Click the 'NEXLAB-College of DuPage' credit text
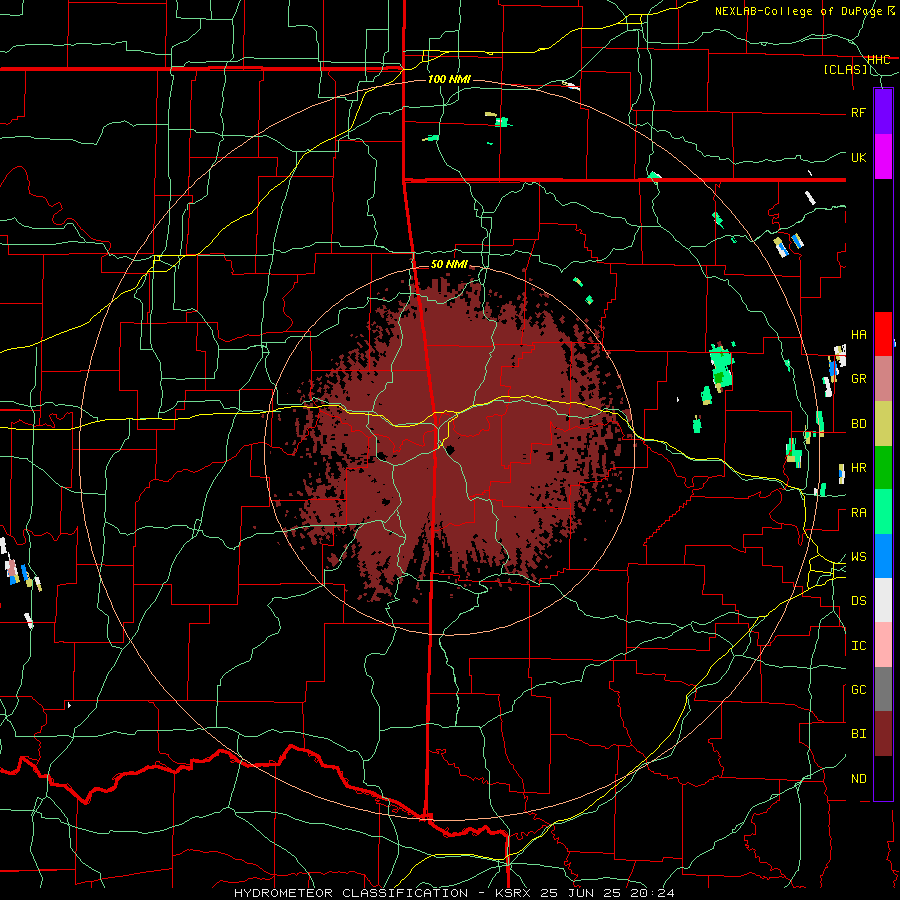This screenshot has height=900, width=900. coord(799,11)
